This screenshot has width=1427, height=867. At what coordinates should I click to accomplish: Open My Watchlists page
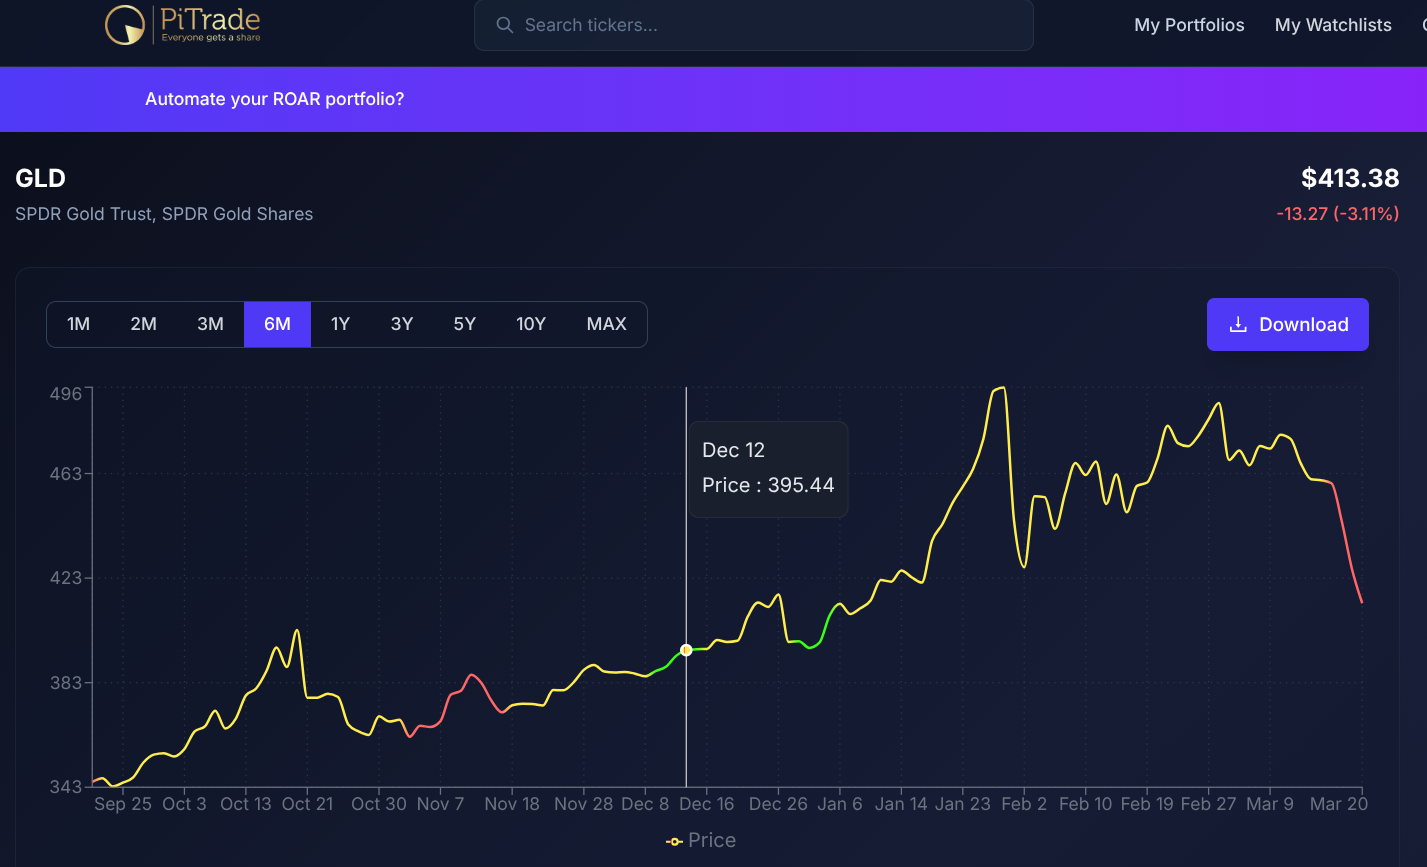tap(1333, 25)
